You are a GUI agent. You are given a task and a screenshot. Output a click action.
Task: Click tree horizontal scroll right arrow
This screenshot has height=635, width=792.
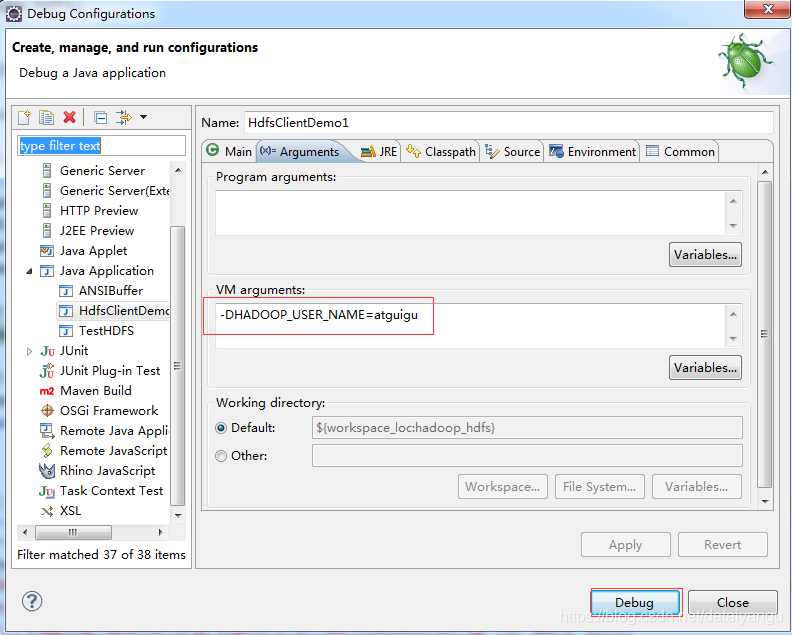161,532
